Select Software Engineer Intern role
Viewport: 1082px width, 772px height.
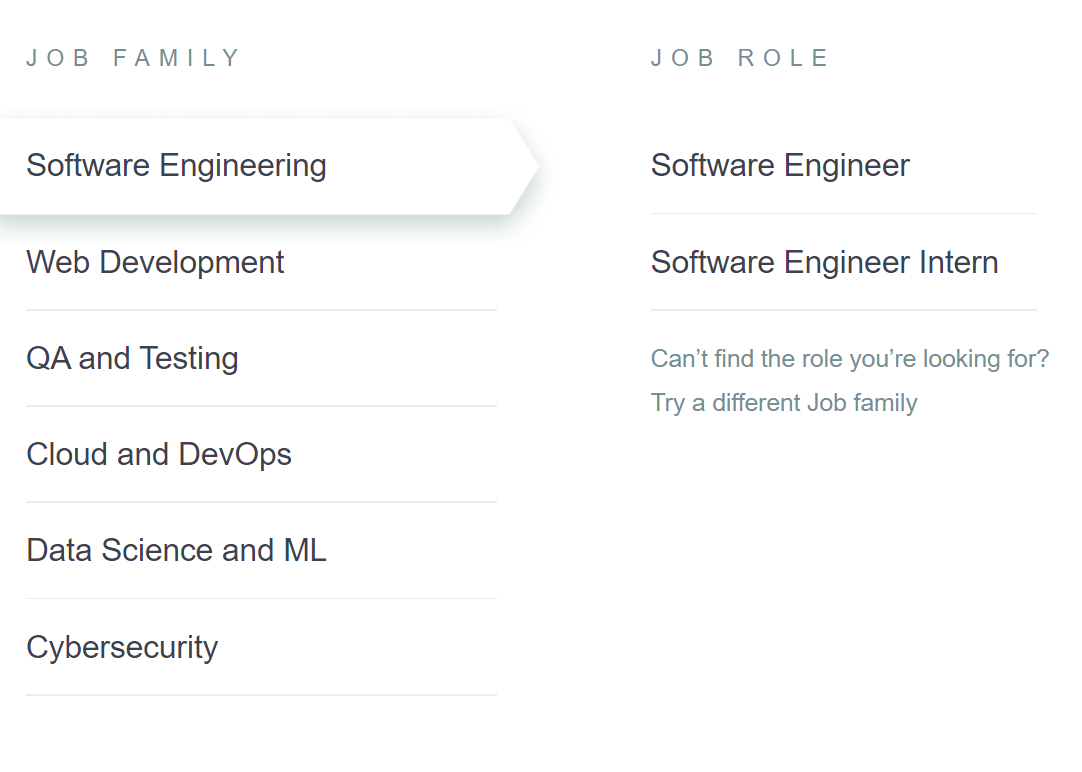[x=824, y=263]
